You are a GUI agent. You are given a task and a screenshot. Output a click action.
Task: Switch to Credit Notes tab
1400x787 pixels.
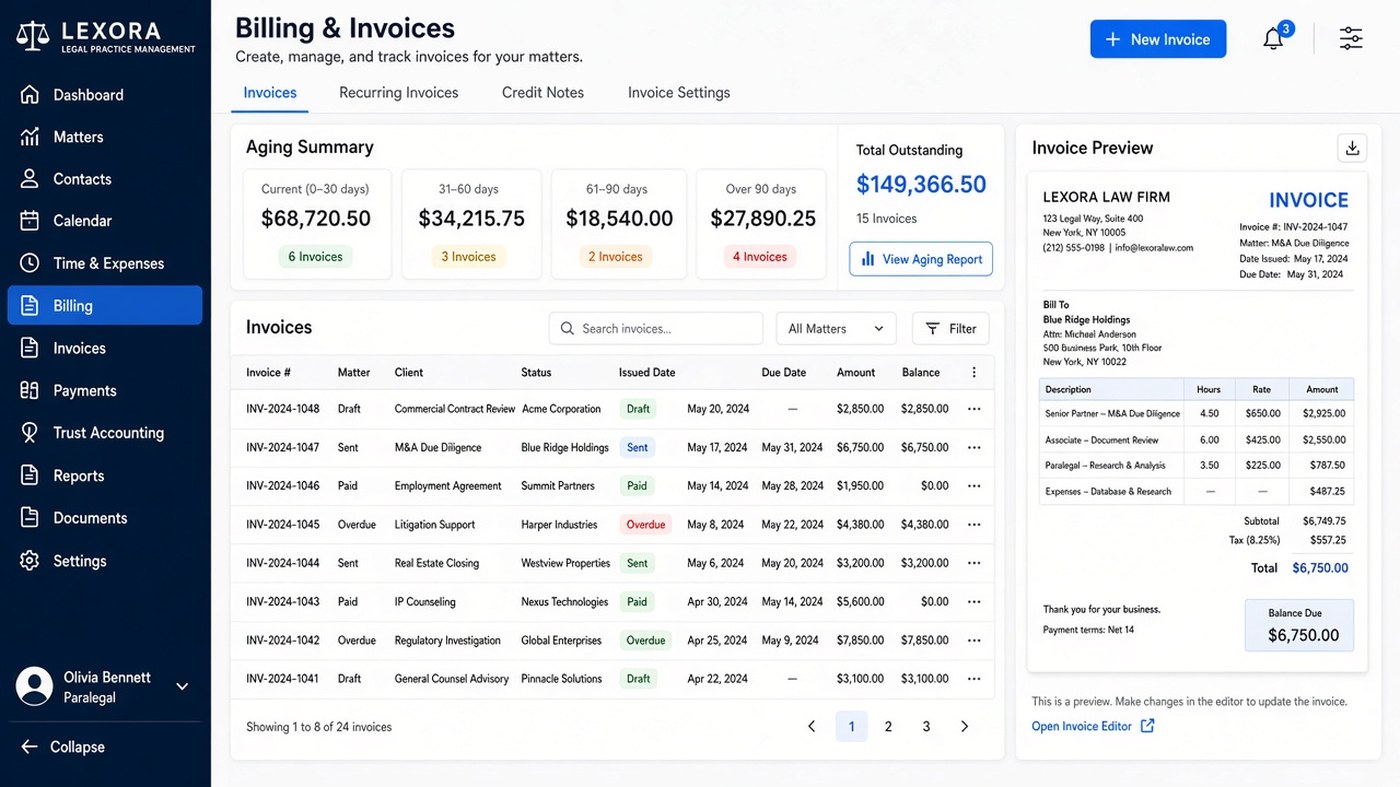point(543,92)
